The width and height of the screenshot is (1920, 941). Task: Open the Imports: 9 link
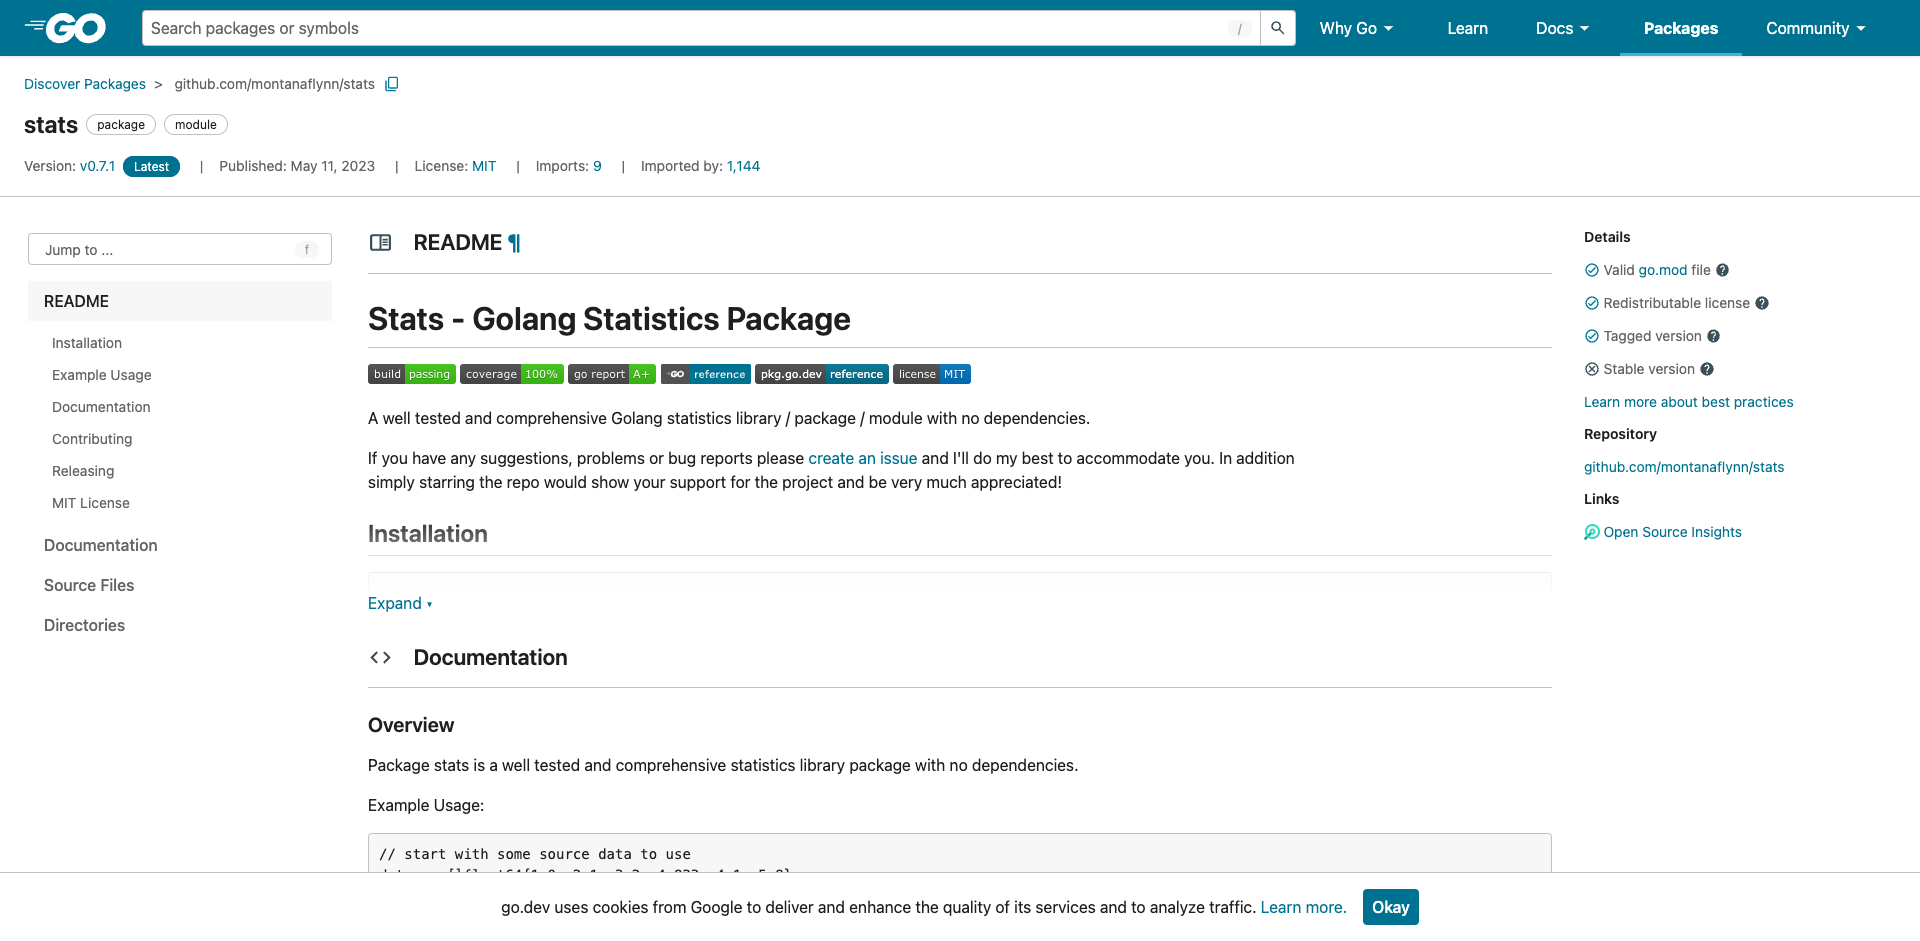click(597, 166)
